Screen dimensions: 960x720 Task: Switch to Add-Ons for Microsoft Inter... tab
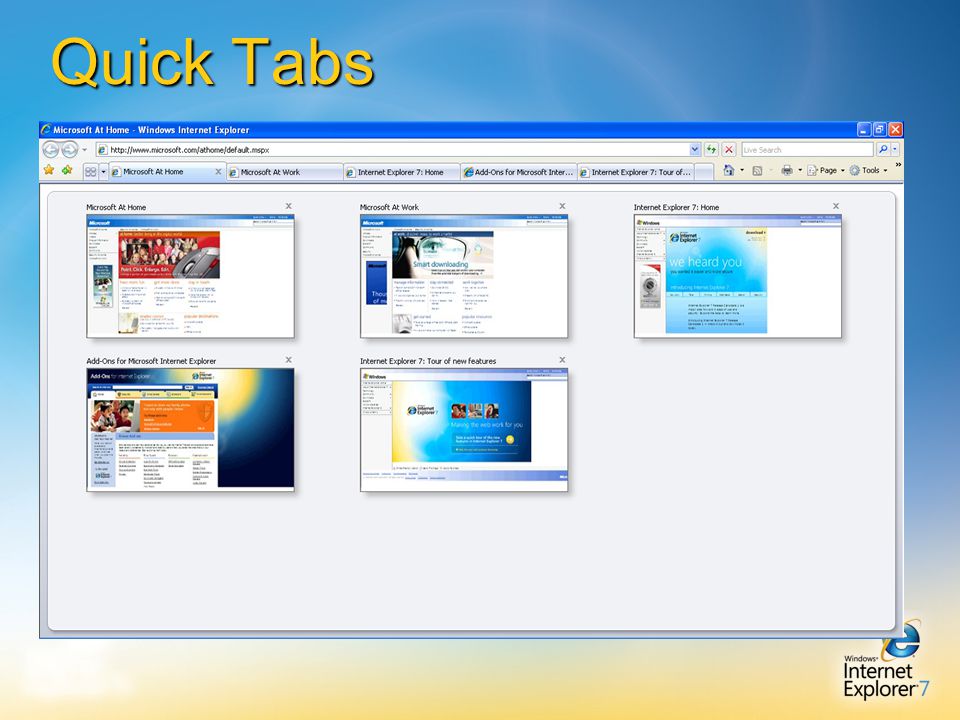pos(519,173)
